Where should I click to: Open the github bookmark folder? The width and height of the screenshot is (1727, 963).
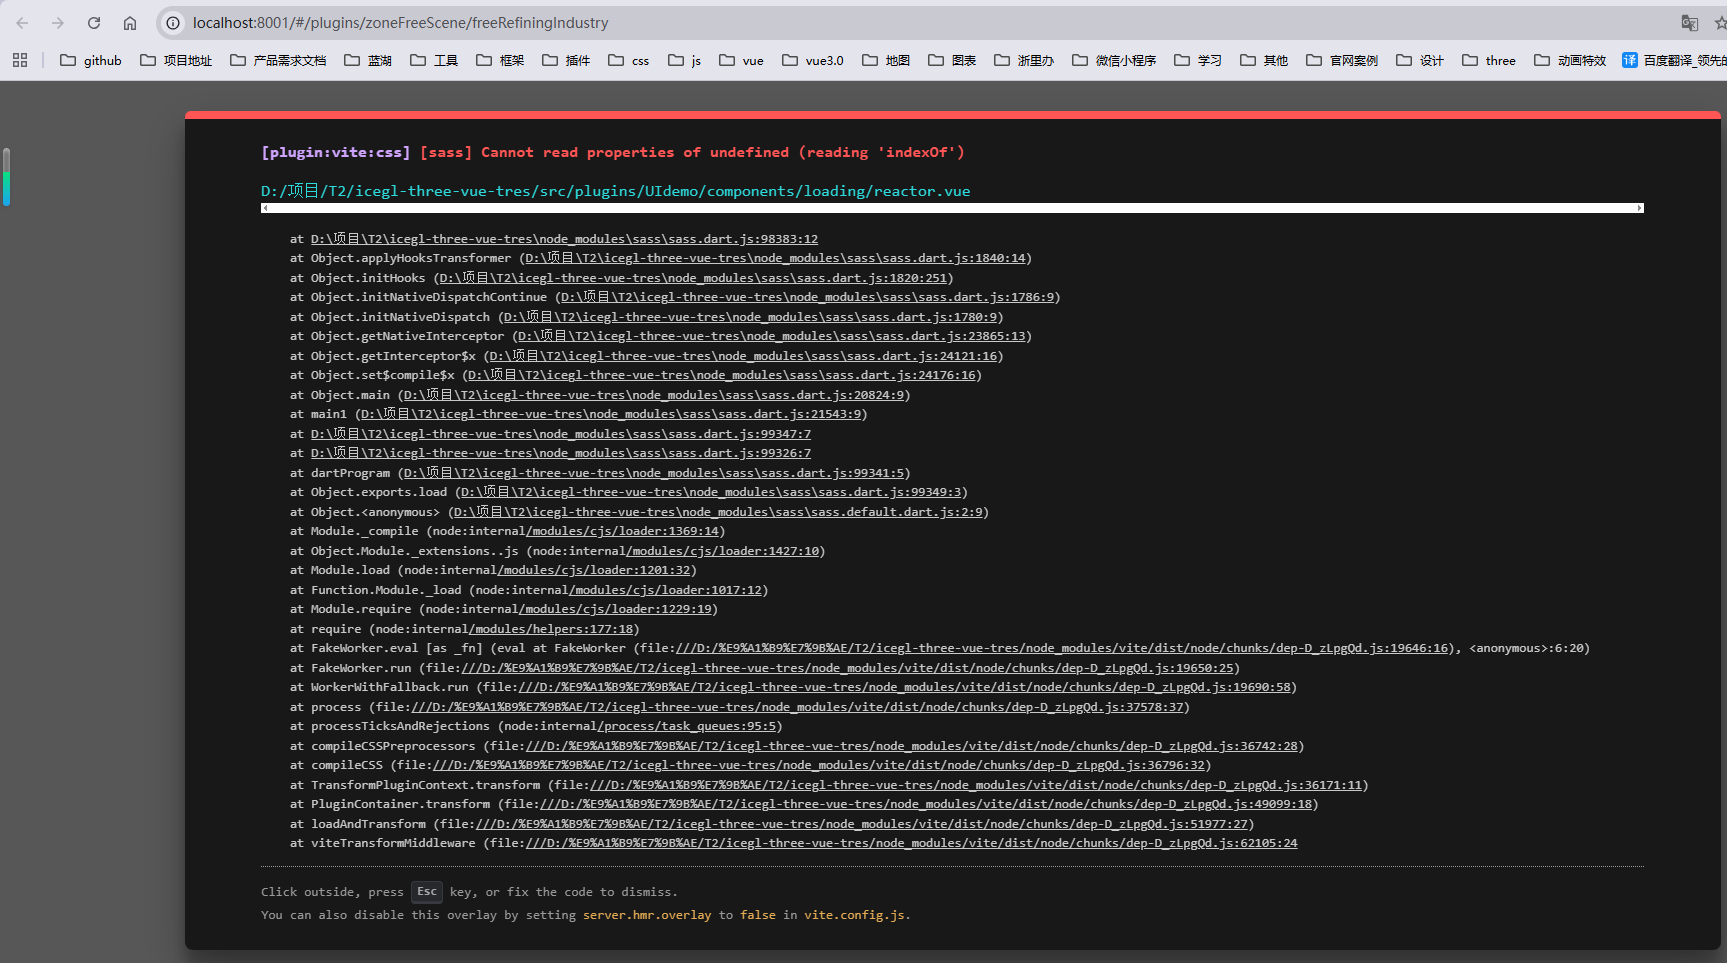(91, 60)
